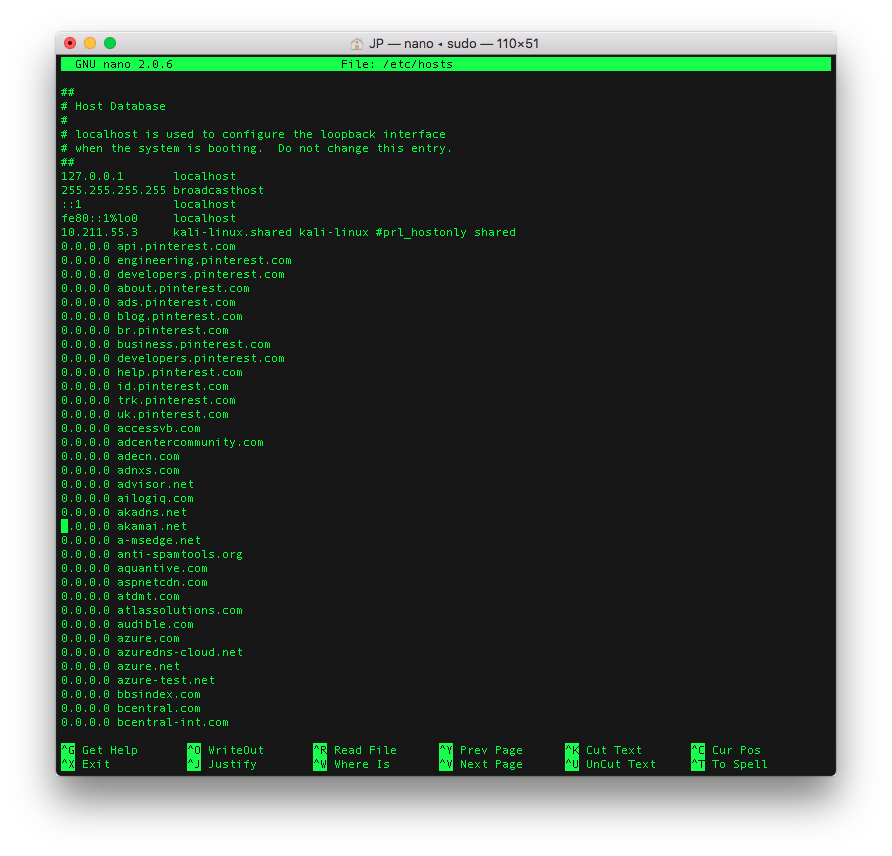Screen dimensions: 892x856
Task: Click the window title 'JP — nano ◂ sudo'
Action: pyautogui.click(x=423, y=44)
